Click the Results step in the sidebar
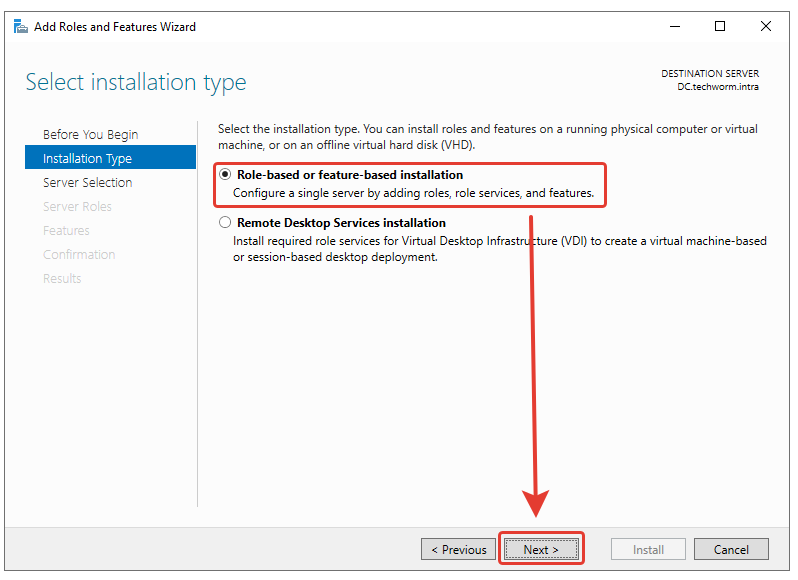The width and height of the screenshot is (798, 580). [x=62, y=279]
